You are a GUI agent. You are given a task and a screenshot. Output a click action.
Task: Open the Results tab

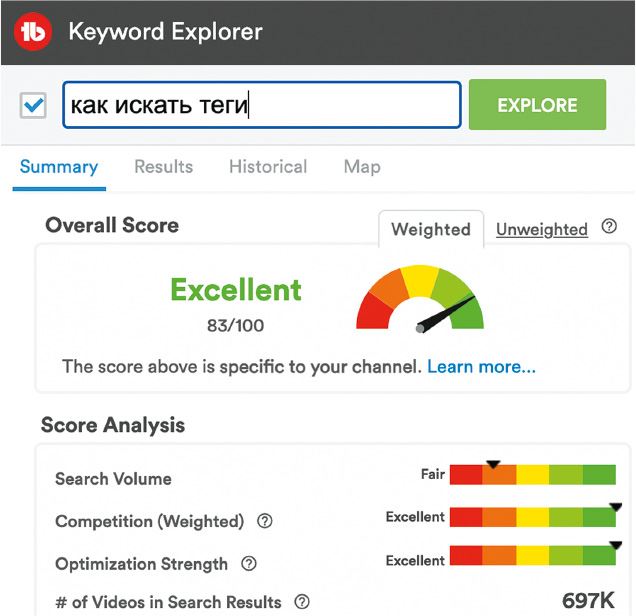[x=163, y=167]
